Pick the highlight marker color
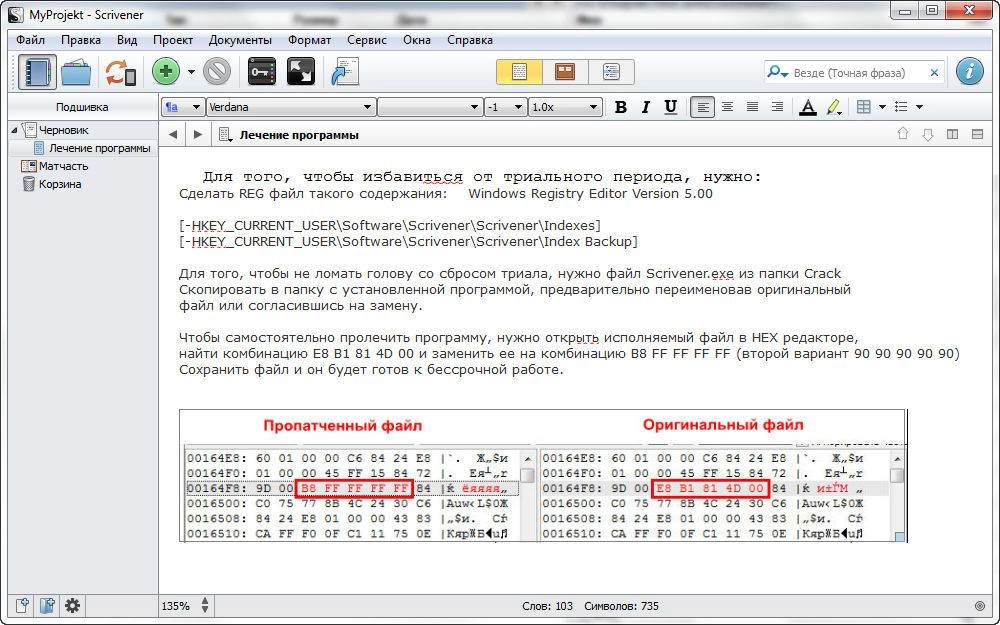This screenshot has height=625, width=1000. tap(833, 107)
